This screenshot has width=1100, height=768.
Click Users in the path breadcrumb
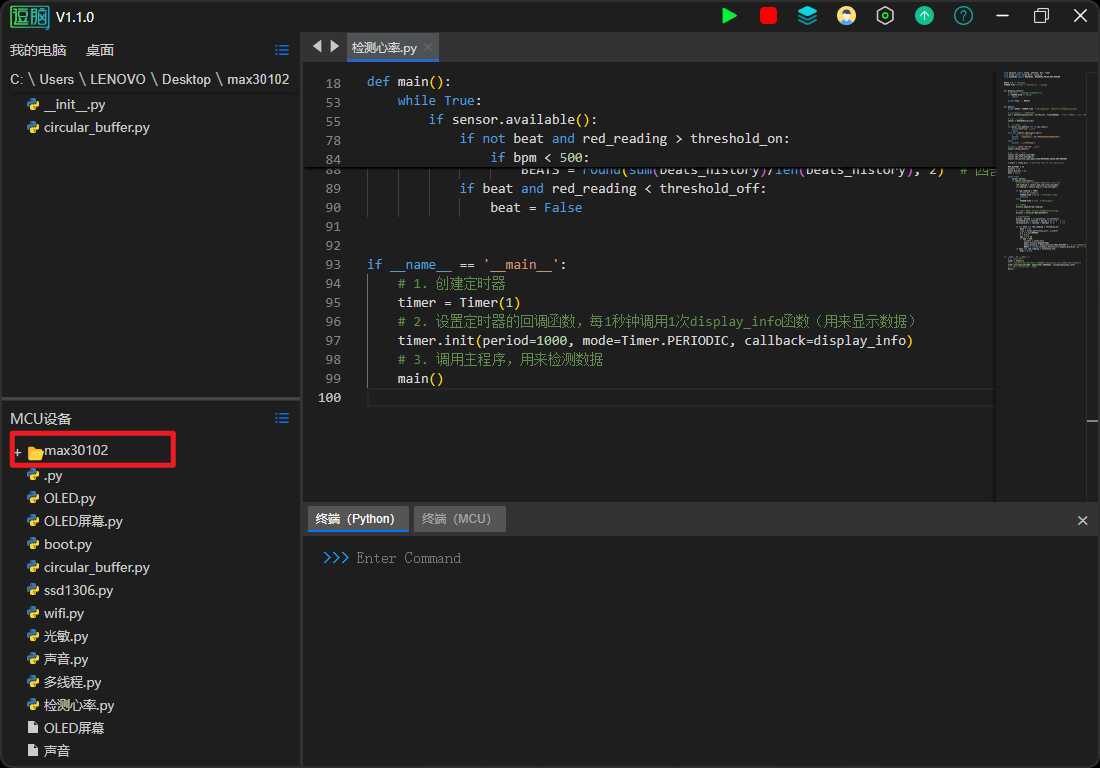tap(56, 79)
